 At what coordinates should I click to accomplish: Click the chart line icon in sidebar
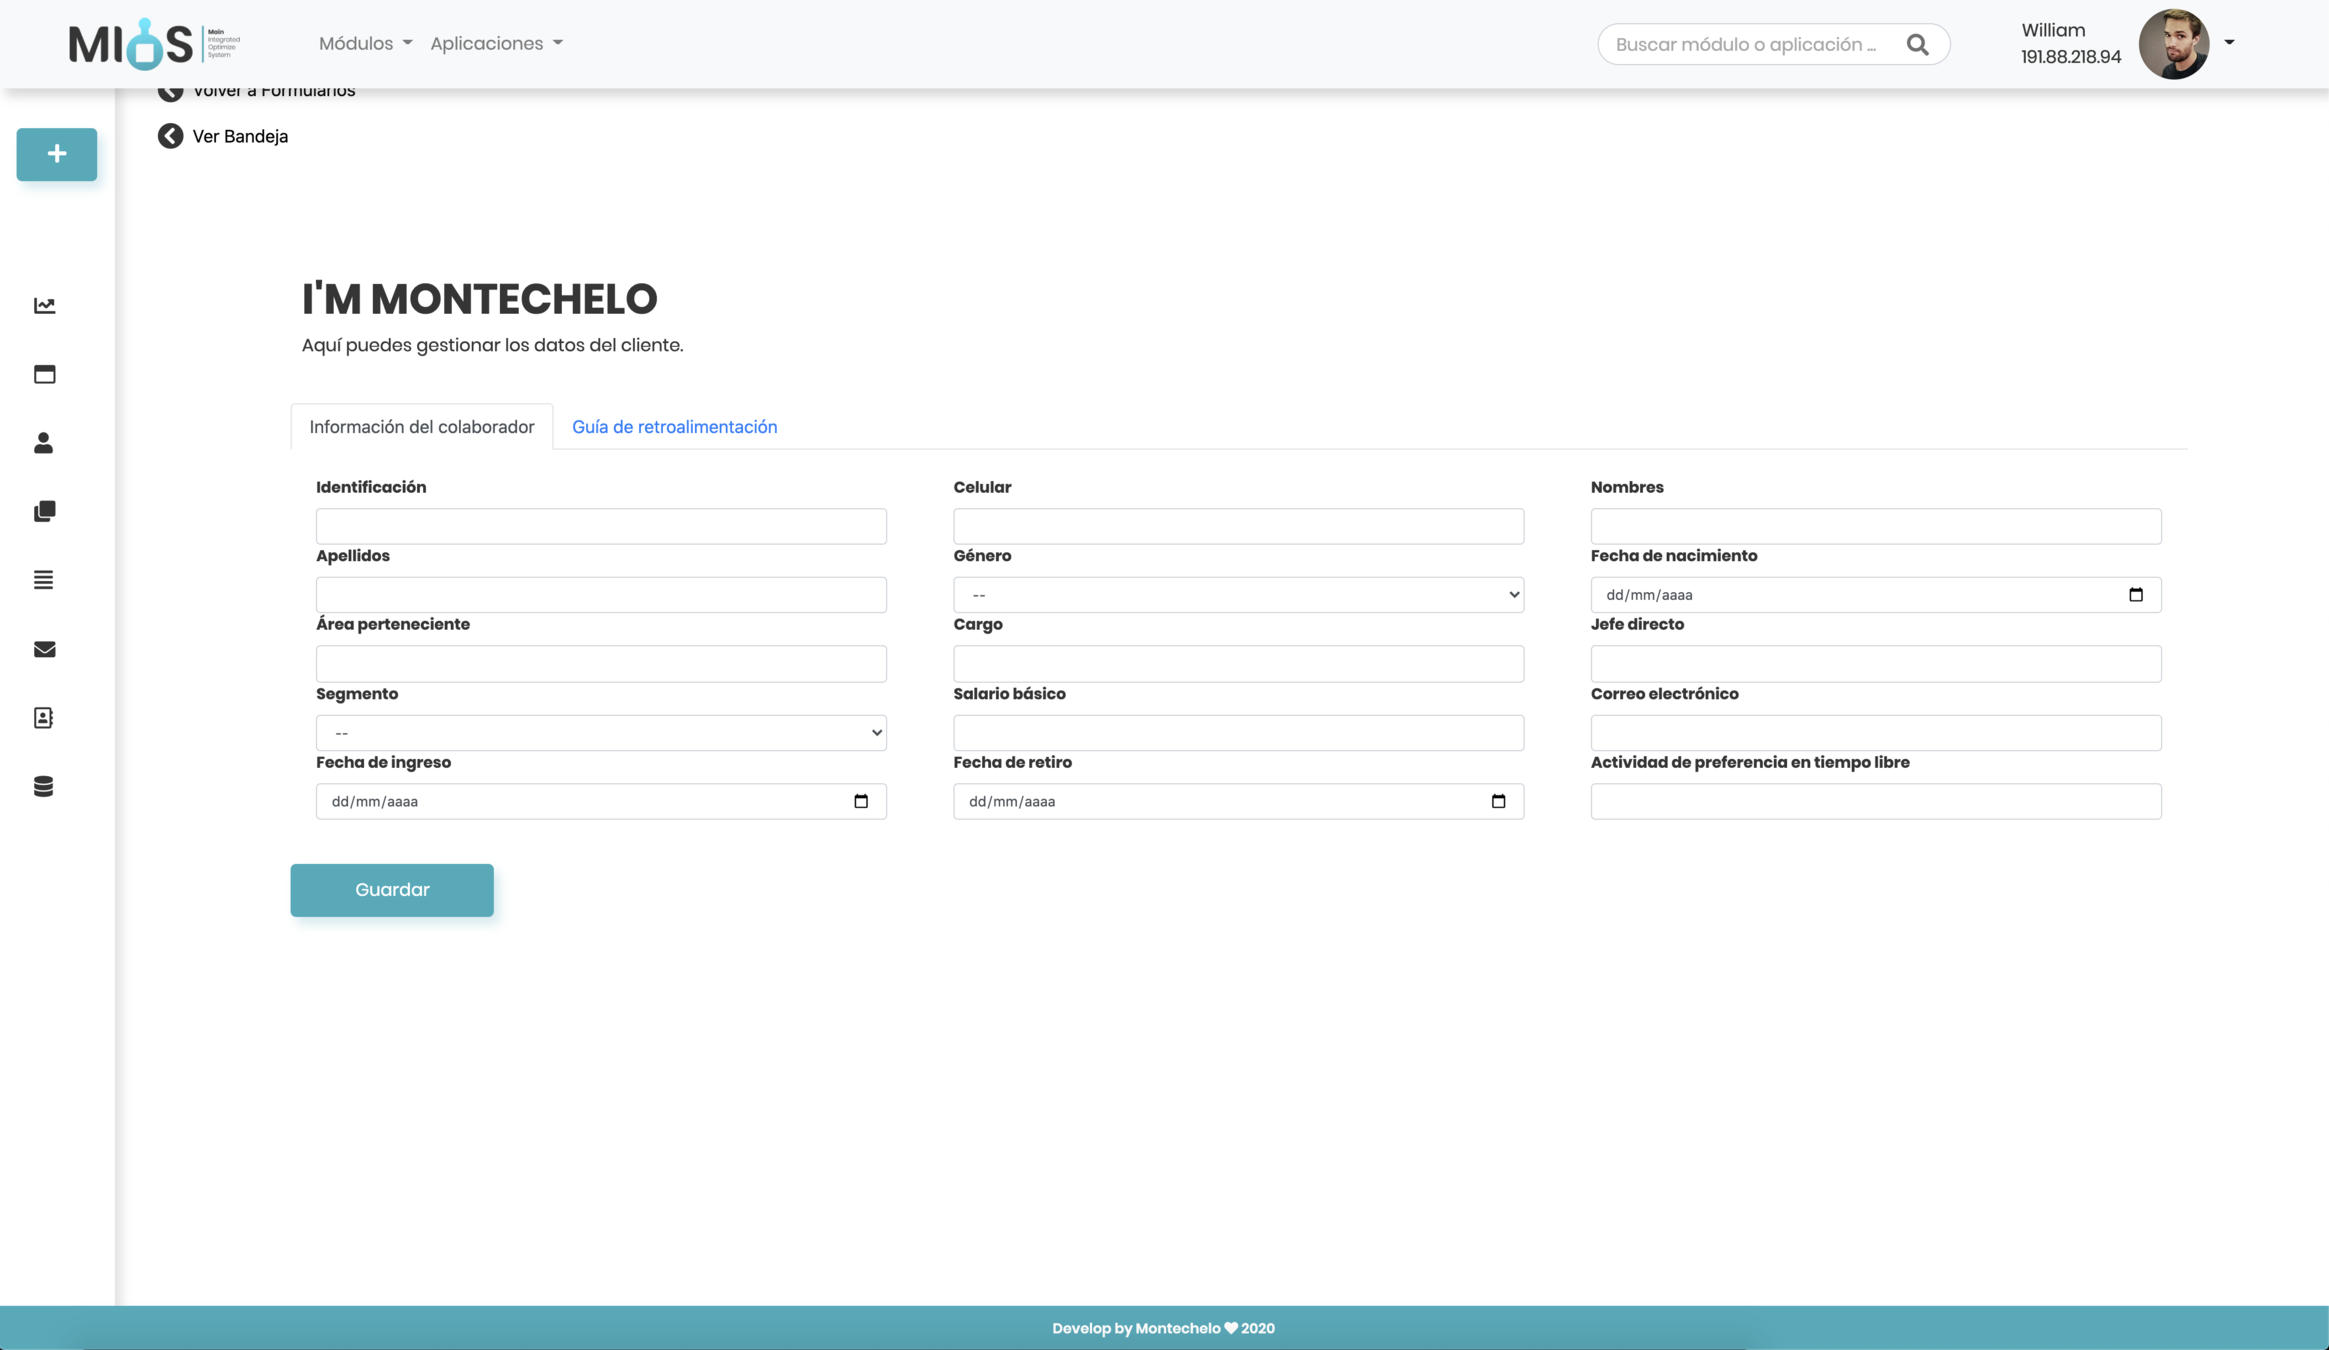pos(44,306)
